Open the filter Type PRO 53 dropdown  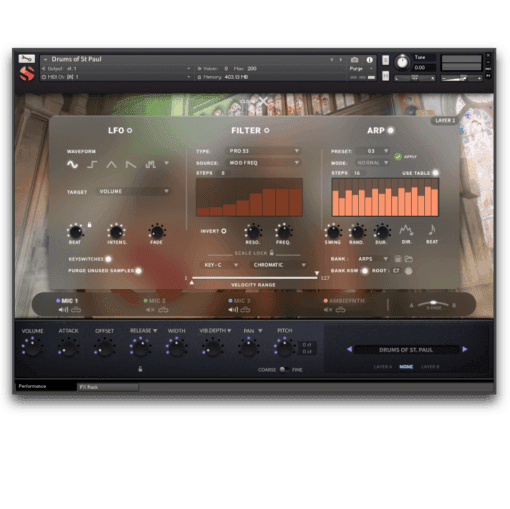coord(264,151)
